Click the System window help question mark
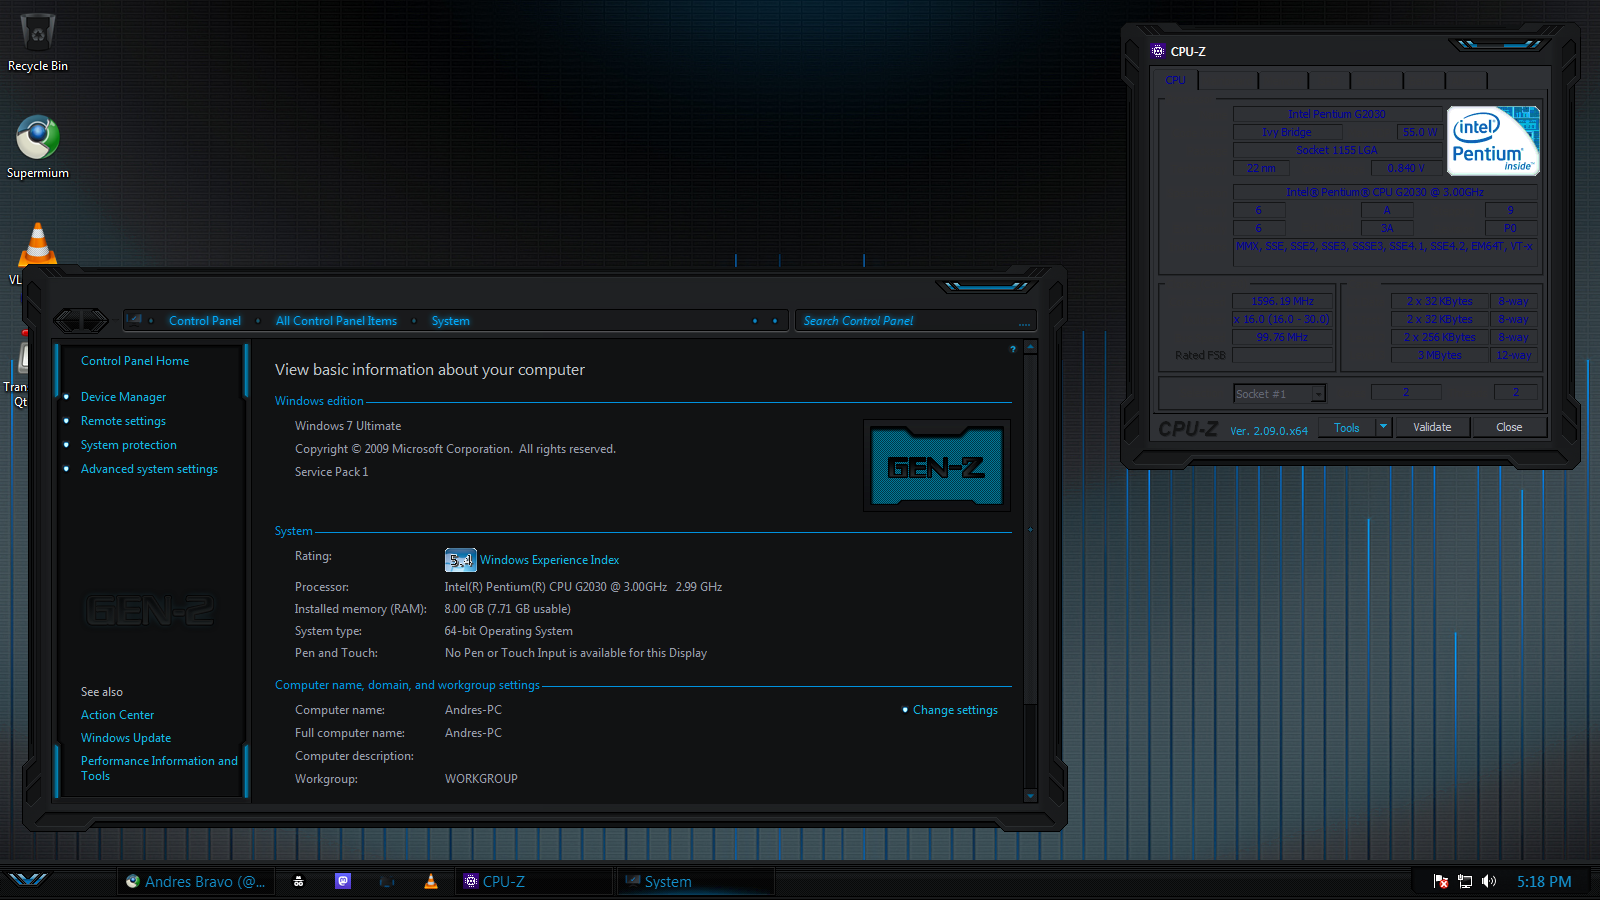This screenshot has height=900, width=1600. pos(1013,349)
